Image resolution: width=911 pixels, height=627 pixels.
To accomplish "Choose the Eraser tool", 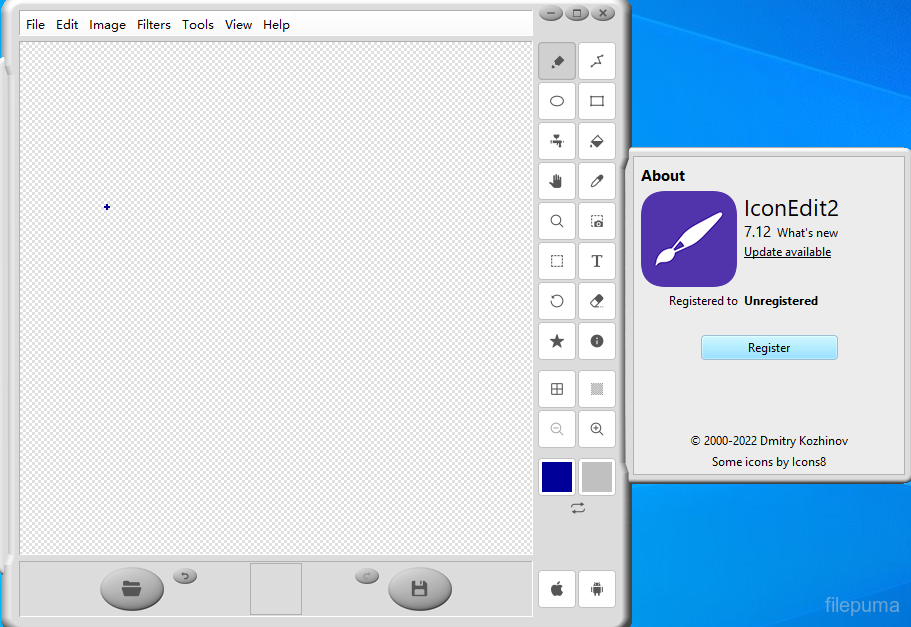I will click(x=597, y=301).
